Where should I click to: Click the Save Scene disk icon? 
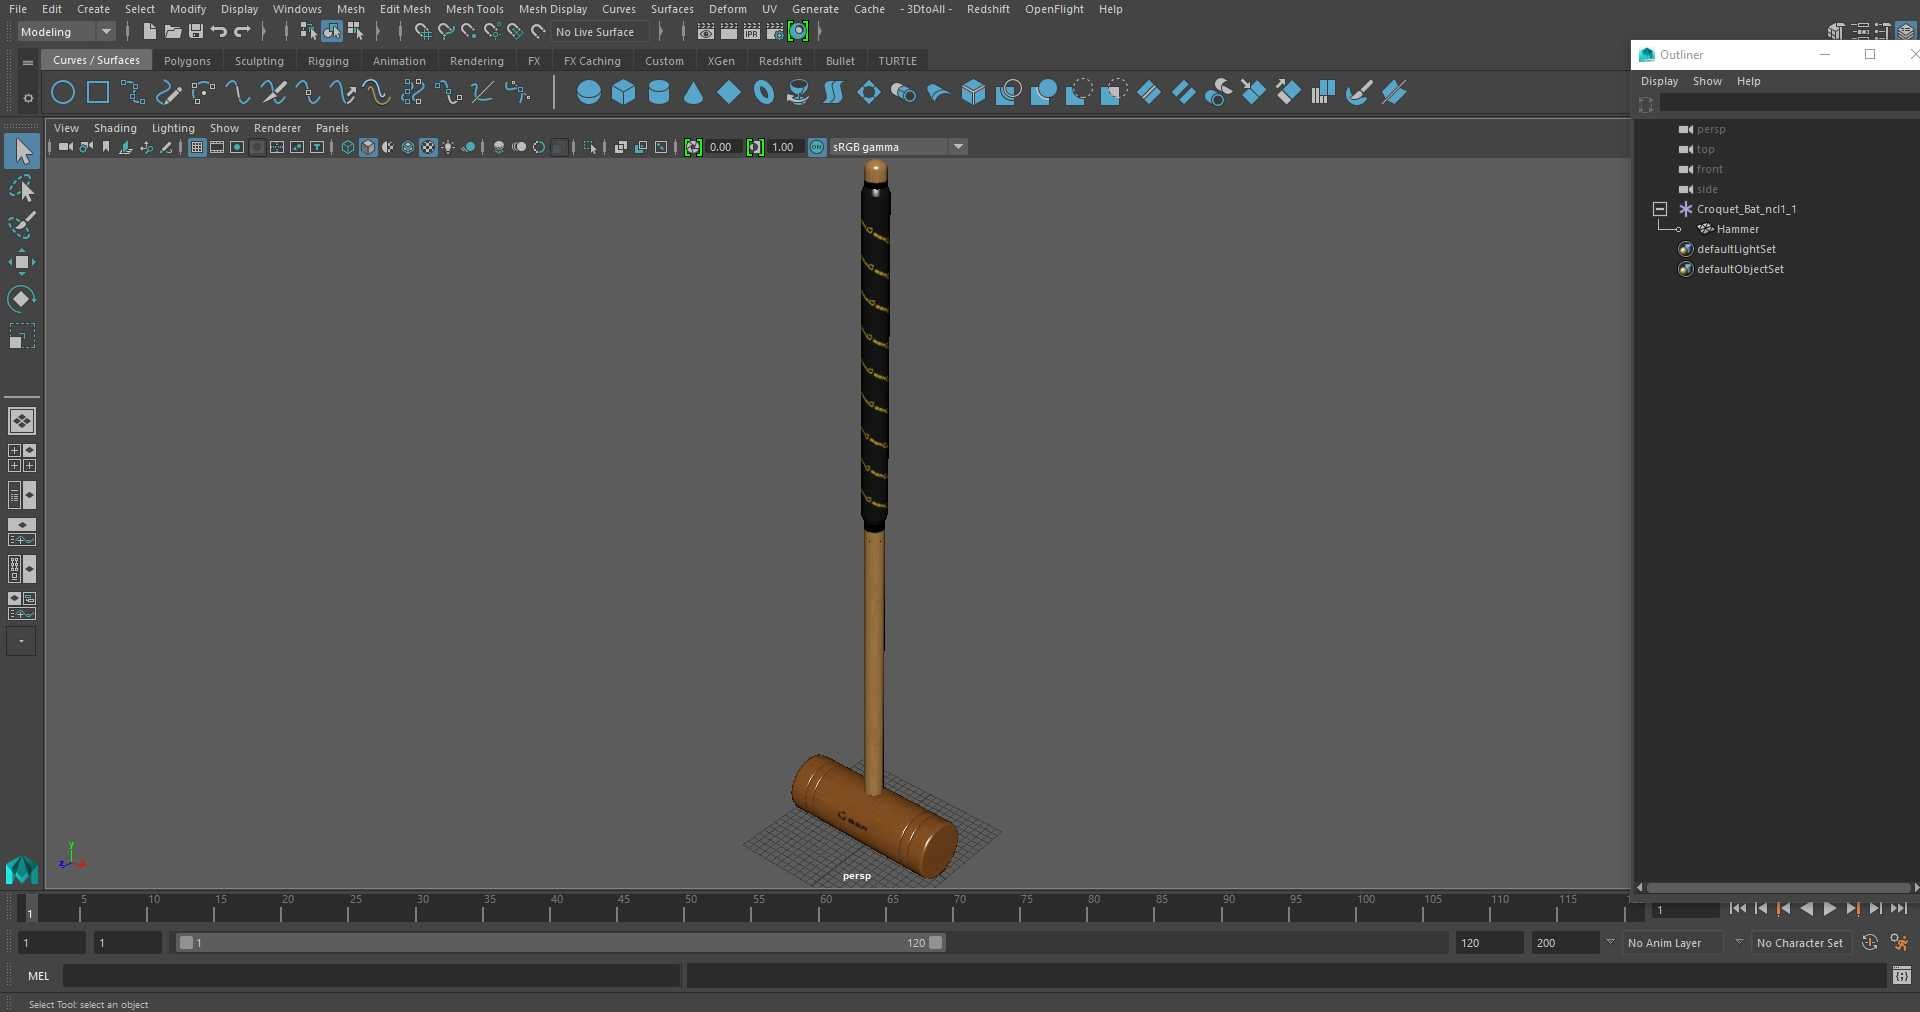[x=196, y=32]
